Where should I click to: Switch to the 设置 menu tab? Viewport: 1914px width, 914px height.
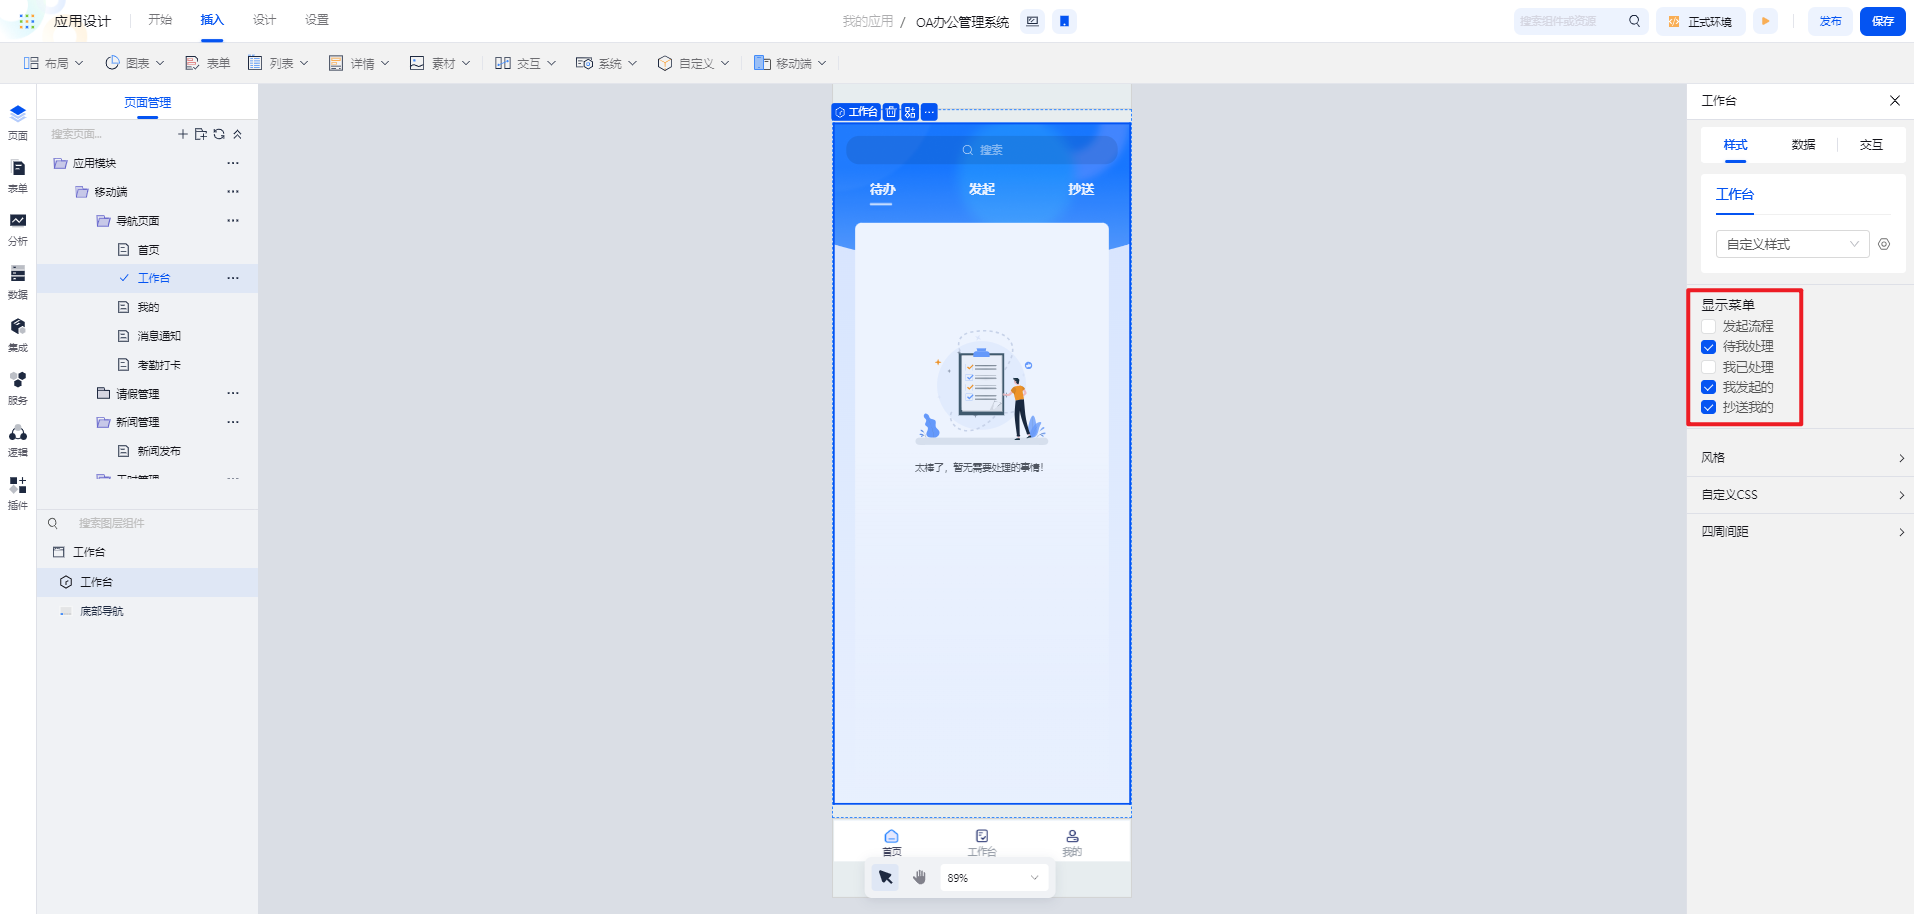[x=317, y=20]
